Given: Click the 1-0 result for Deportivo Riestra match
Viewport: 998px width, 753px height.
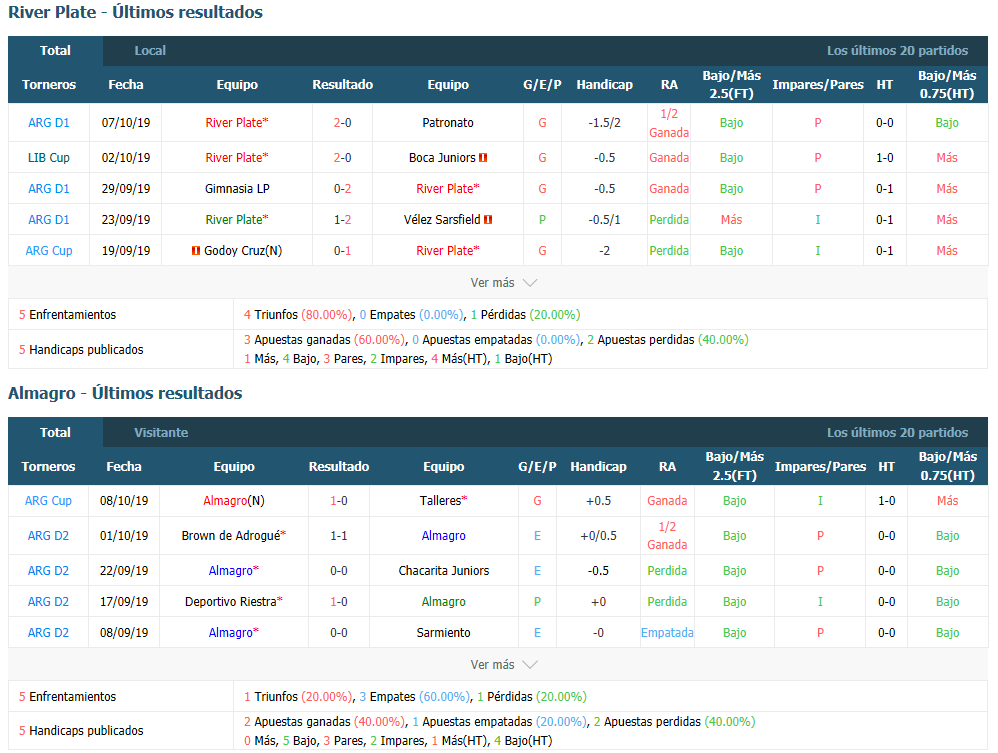Looking at the screenshot, I should [339, 602].
